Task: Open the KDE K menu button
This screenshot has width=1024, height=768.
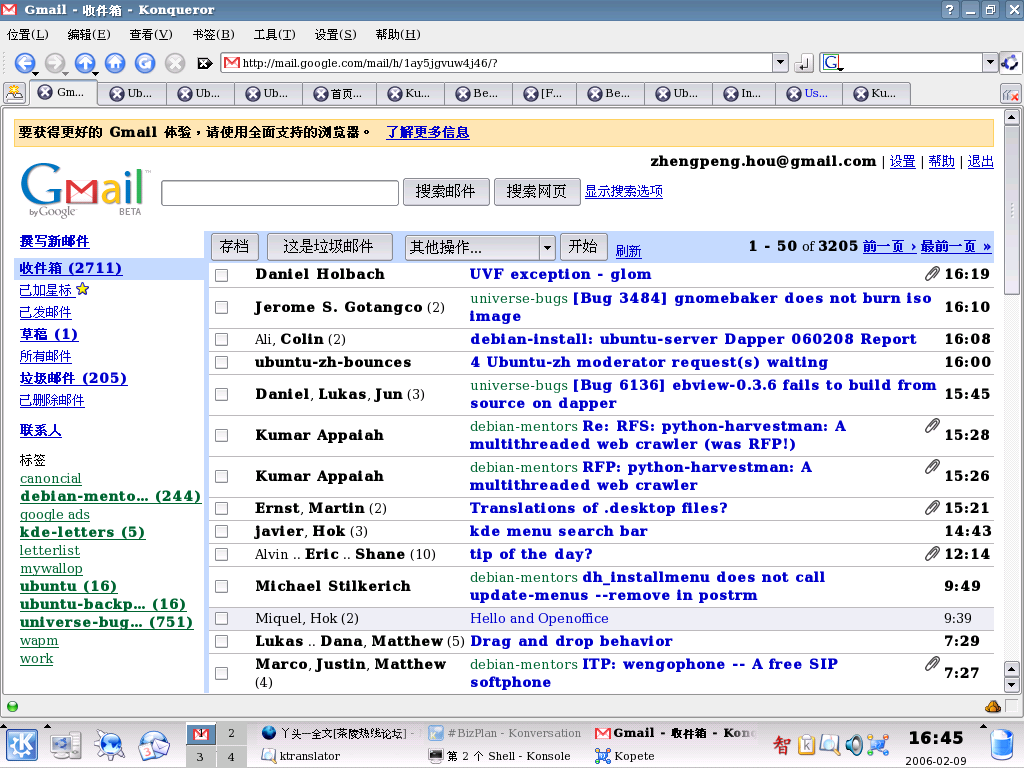Action: pyautogui.click(x=22, y=745)
